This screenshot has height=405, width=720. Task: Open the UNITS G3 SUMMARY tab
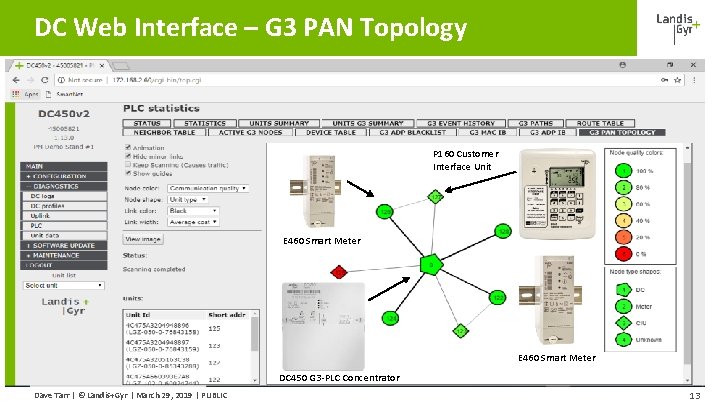[x=367, y=124]
